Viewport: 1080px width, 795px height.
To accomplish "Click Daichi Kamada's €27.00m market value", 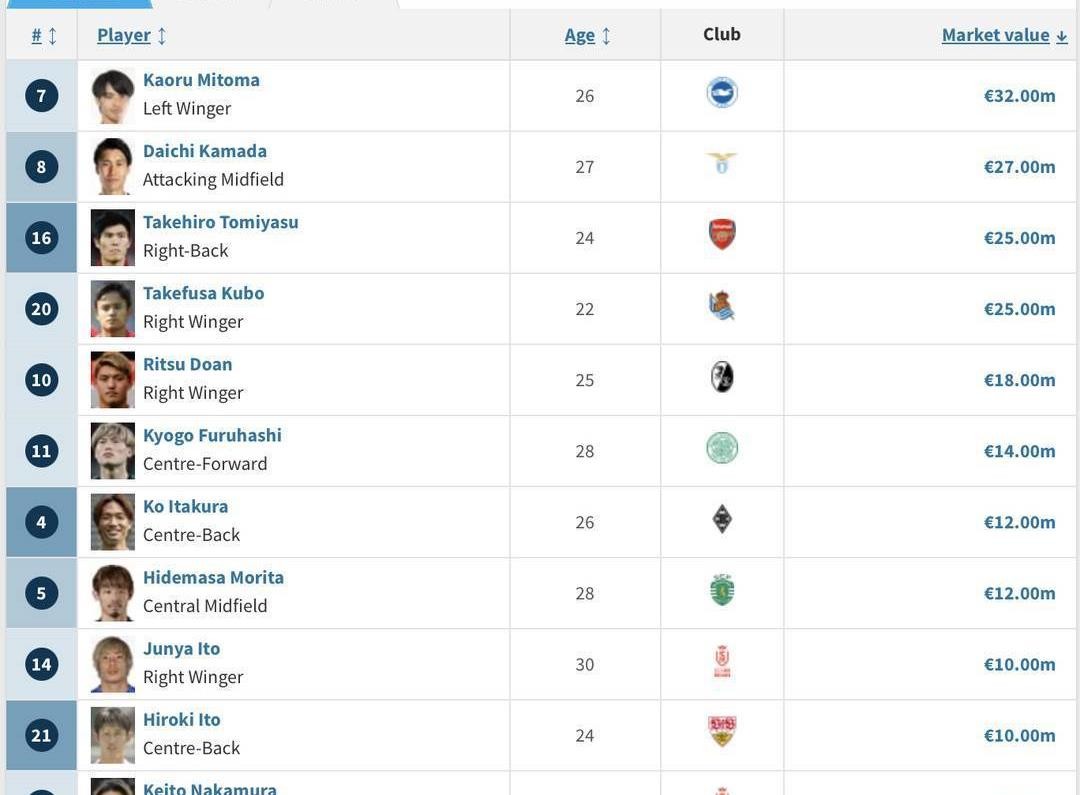I will tap(1019, 167).
